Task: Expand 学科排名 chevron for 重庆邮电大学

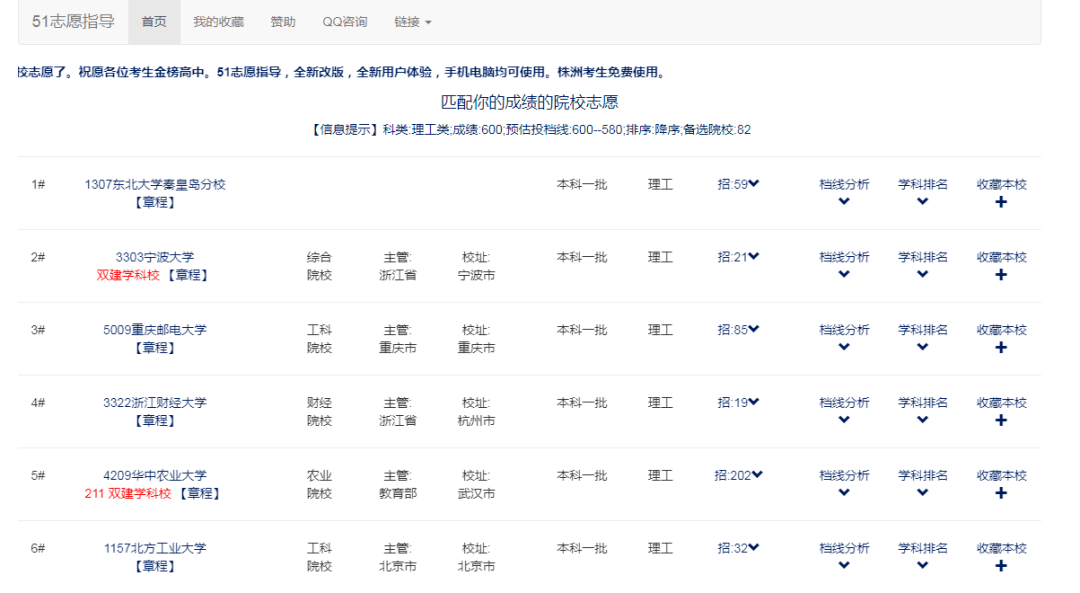Action: coord(922,348)
